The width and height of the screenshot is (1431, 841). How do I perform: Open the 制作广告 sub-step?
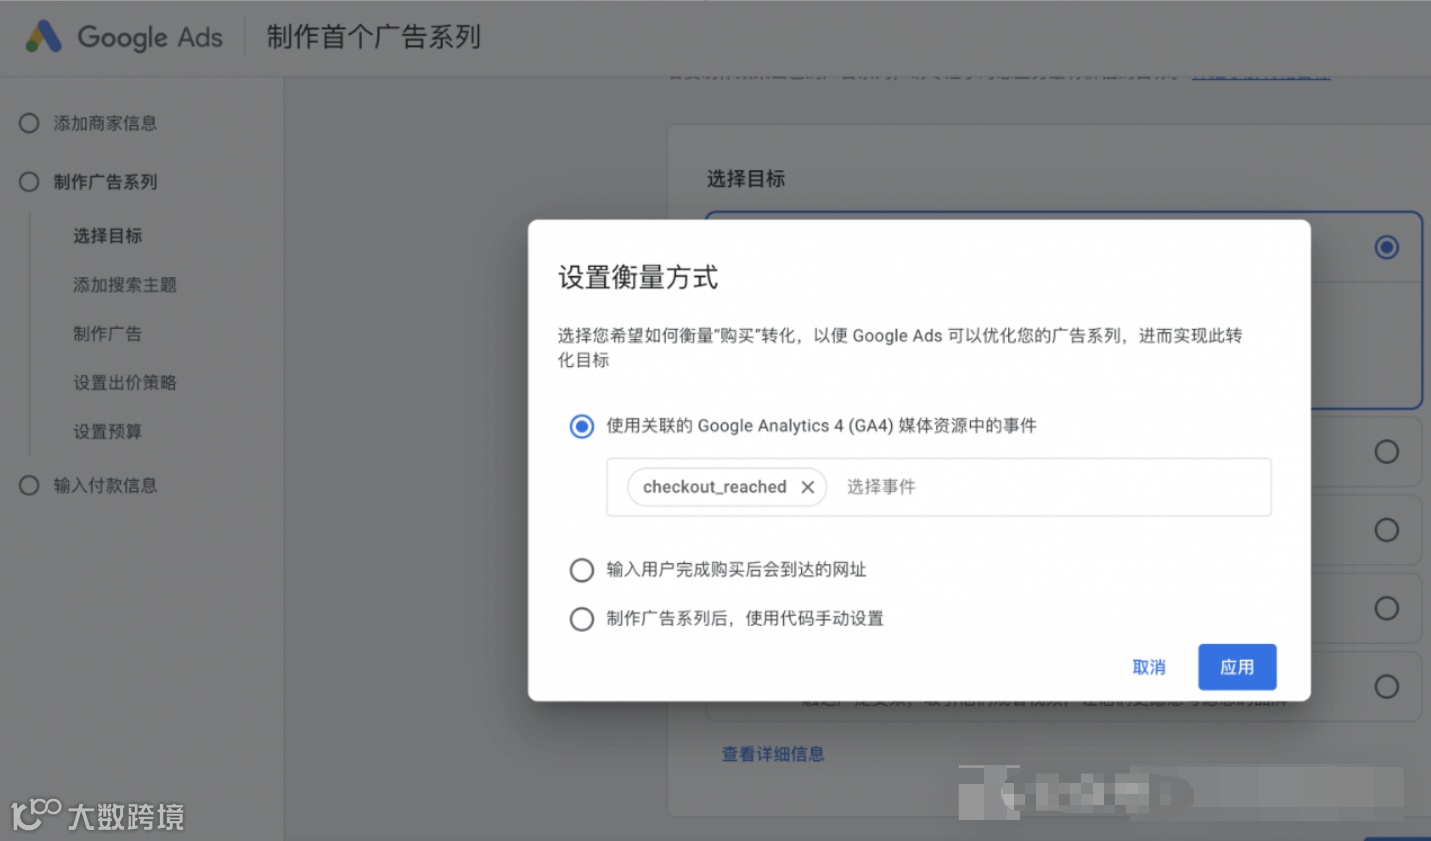click(x=107, y=334)
